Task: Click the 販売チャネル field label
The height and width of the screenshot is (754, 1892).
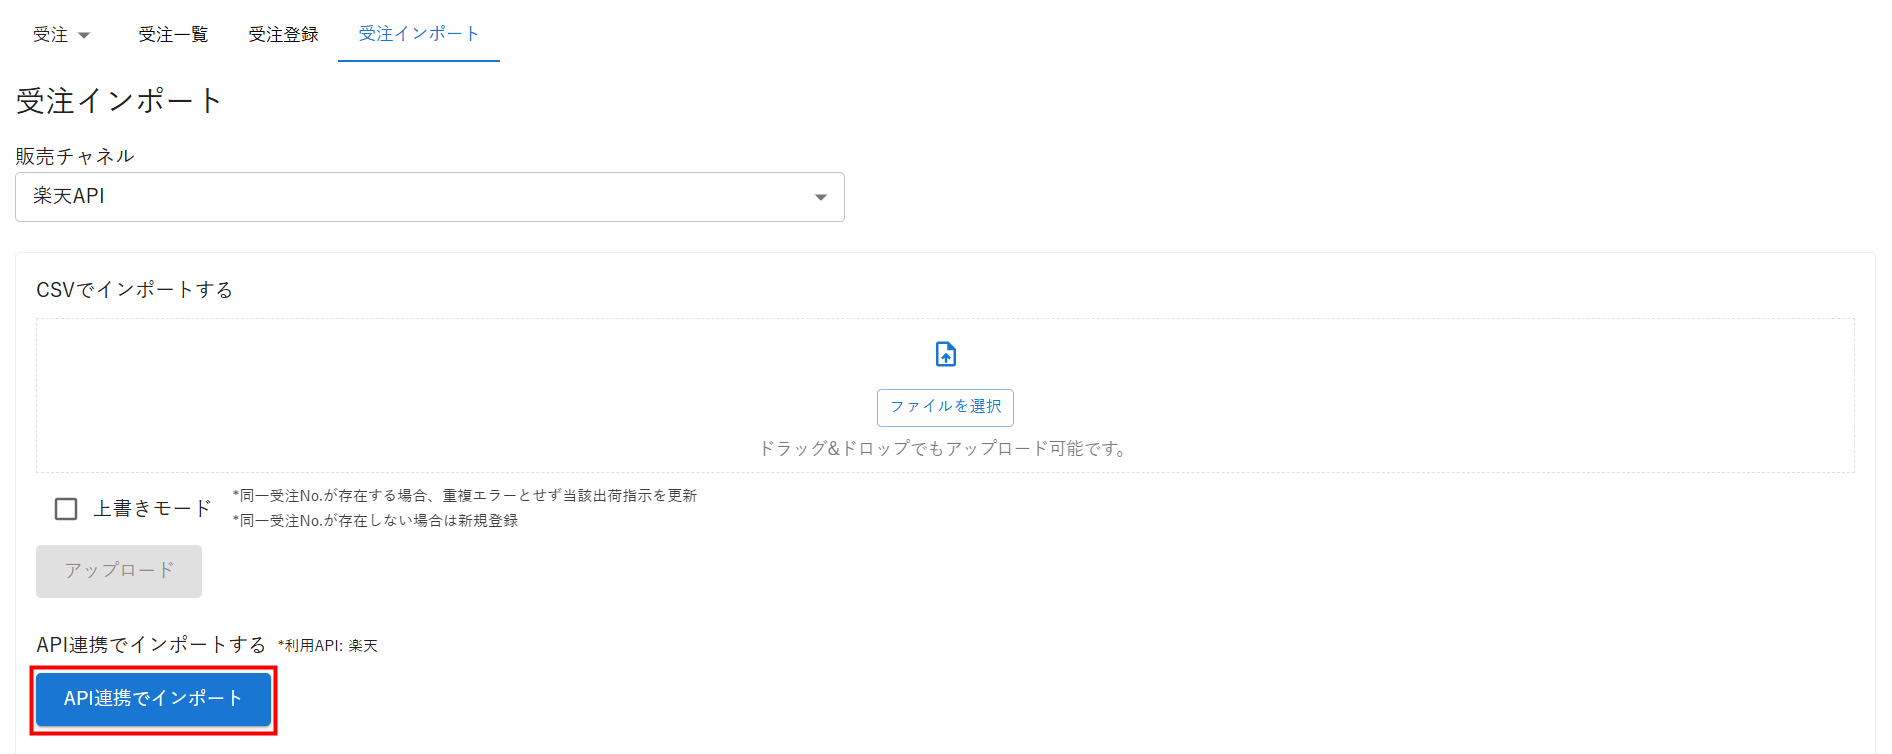Action: (x=75, y=156)
